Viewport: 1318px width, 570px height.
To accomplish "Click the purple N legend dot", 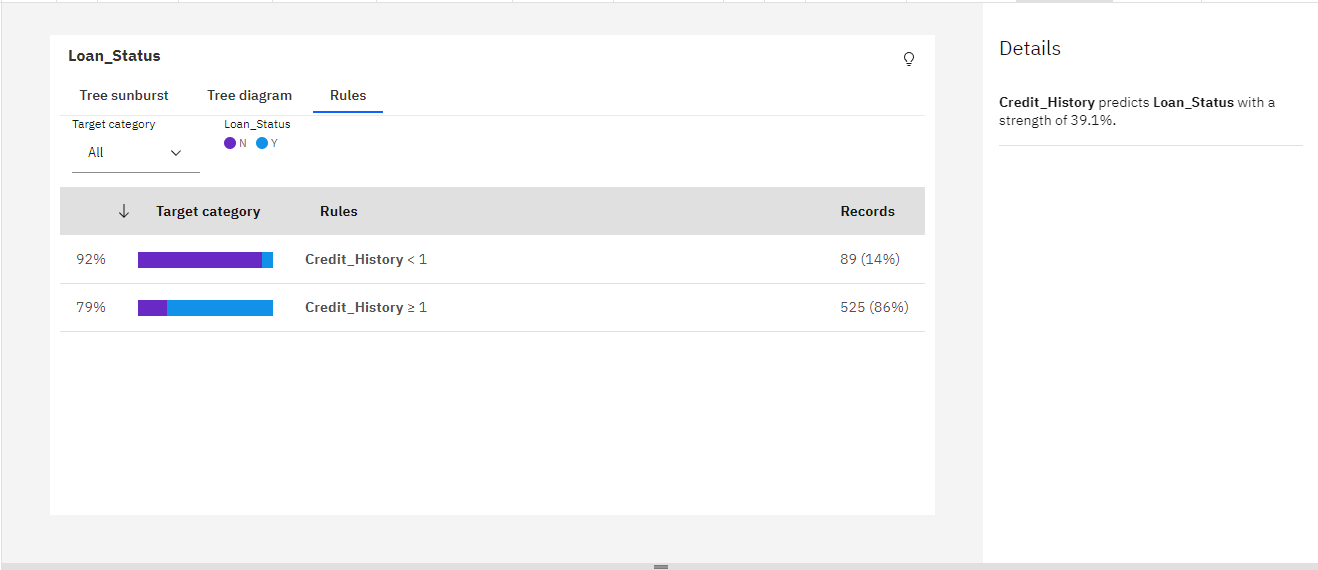I will (230, 143).
